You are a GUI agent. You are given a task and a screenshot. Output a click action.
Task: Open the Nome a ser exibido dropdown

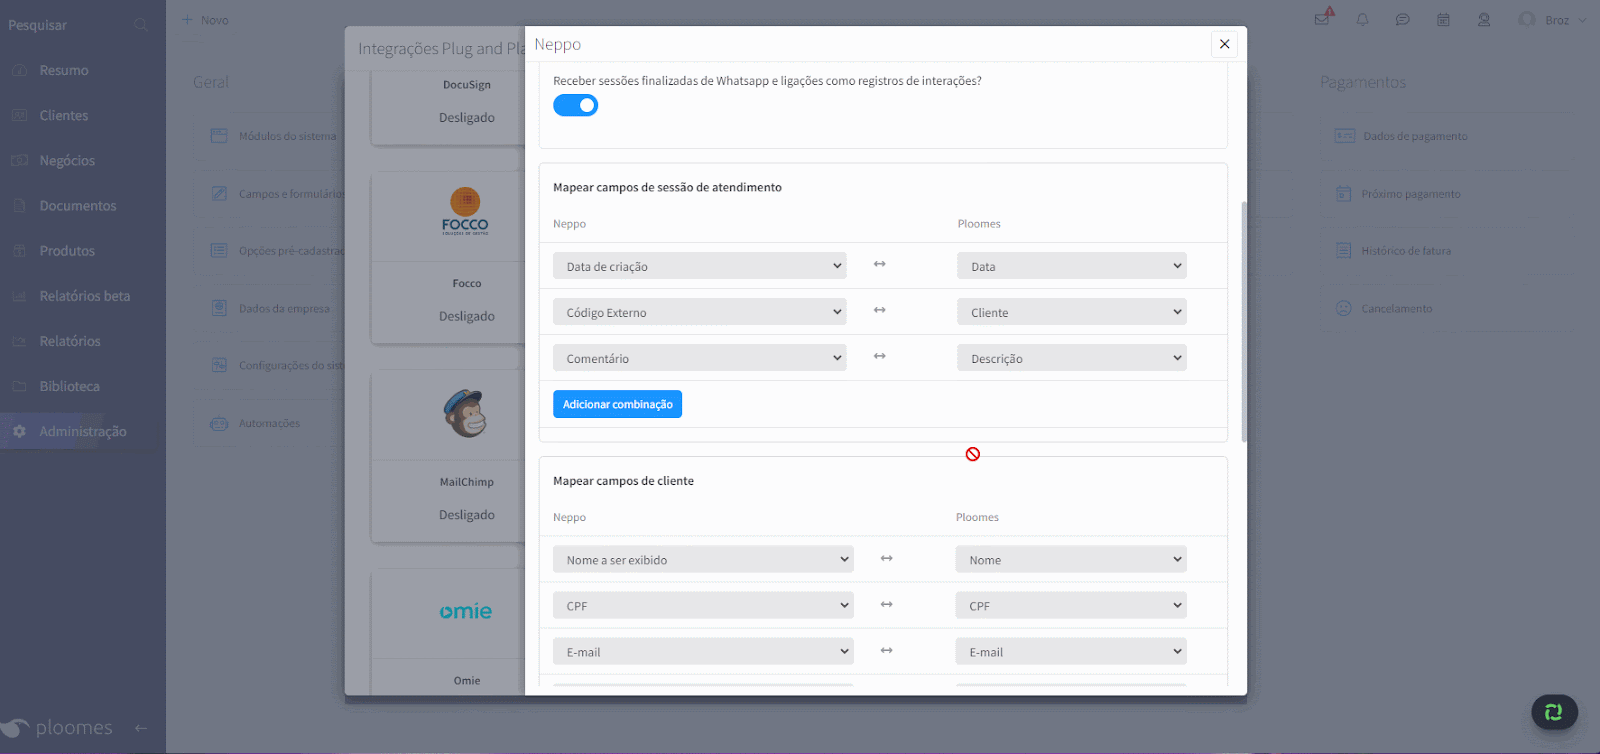(x=703, y=559)
